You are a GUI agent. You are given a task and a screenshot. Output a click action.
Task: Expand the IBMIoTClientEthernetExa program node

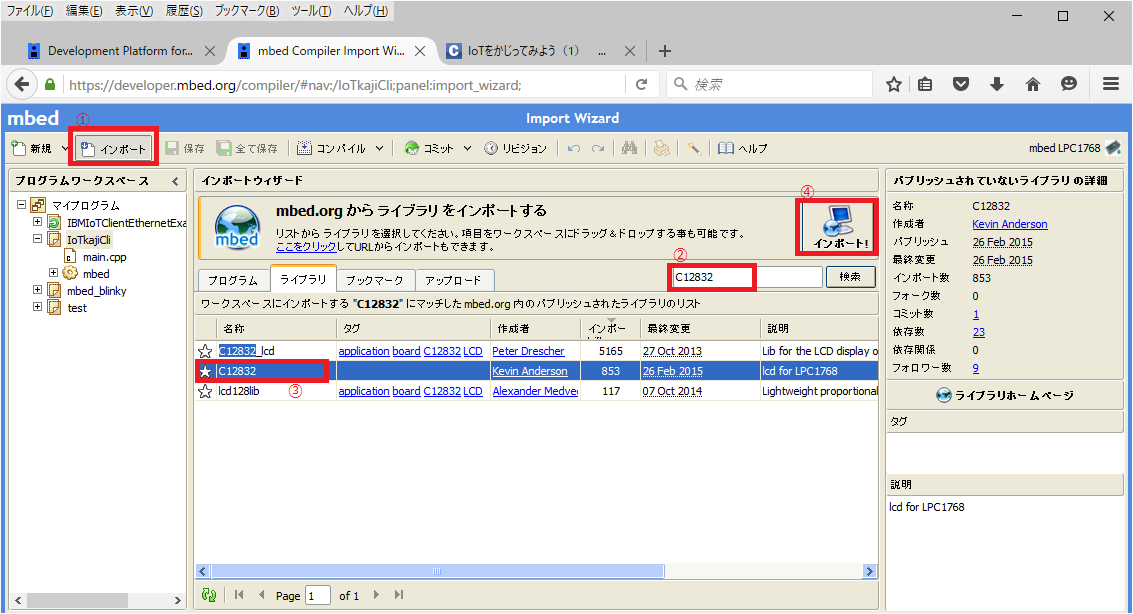37,222
